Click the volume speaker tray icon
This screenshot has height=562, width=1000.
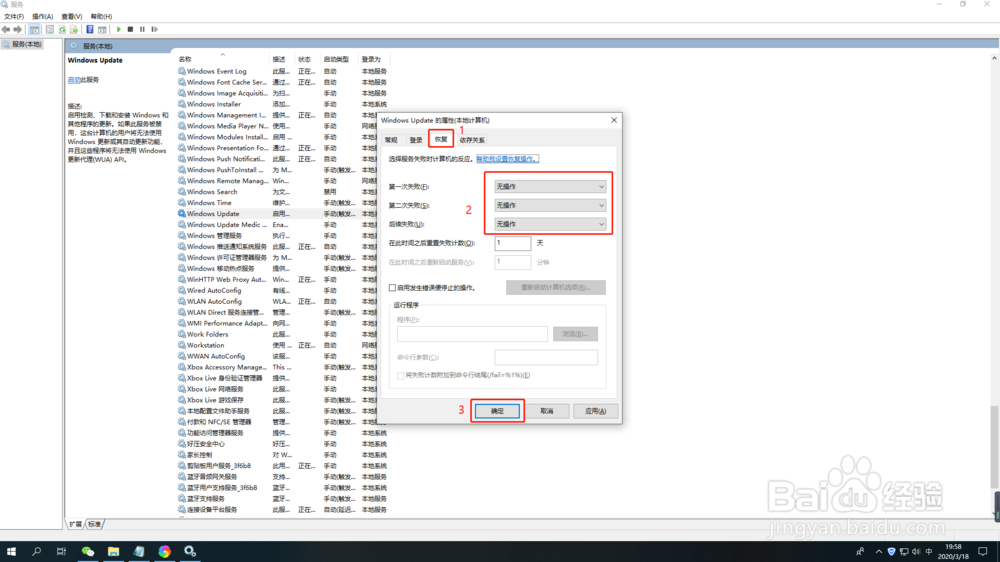pos(916,551)
